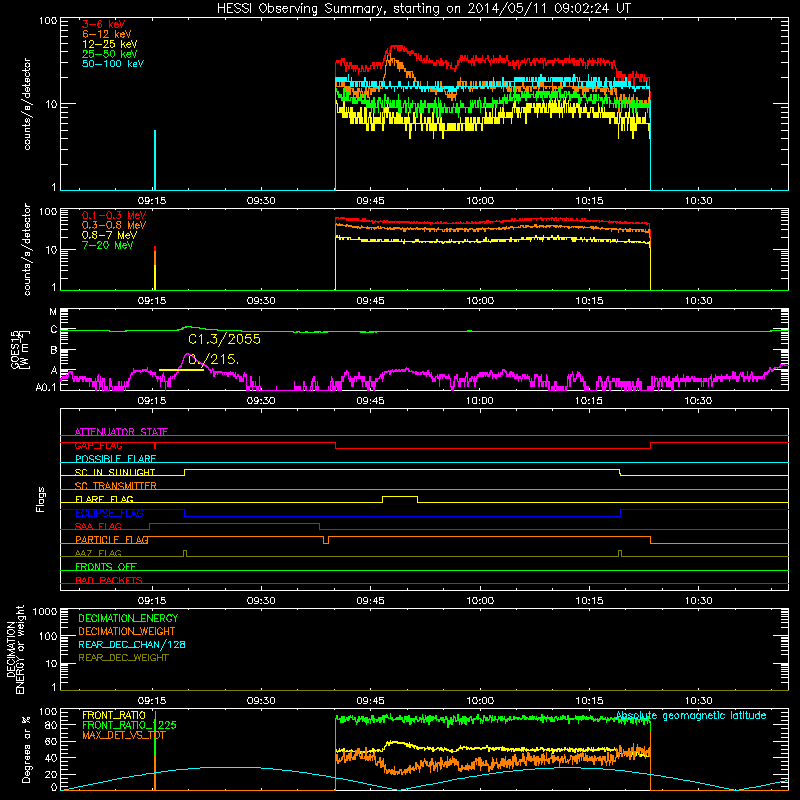
Task: Click the yellow FRONT_RATIO legend label
Action: pos(114,715)
